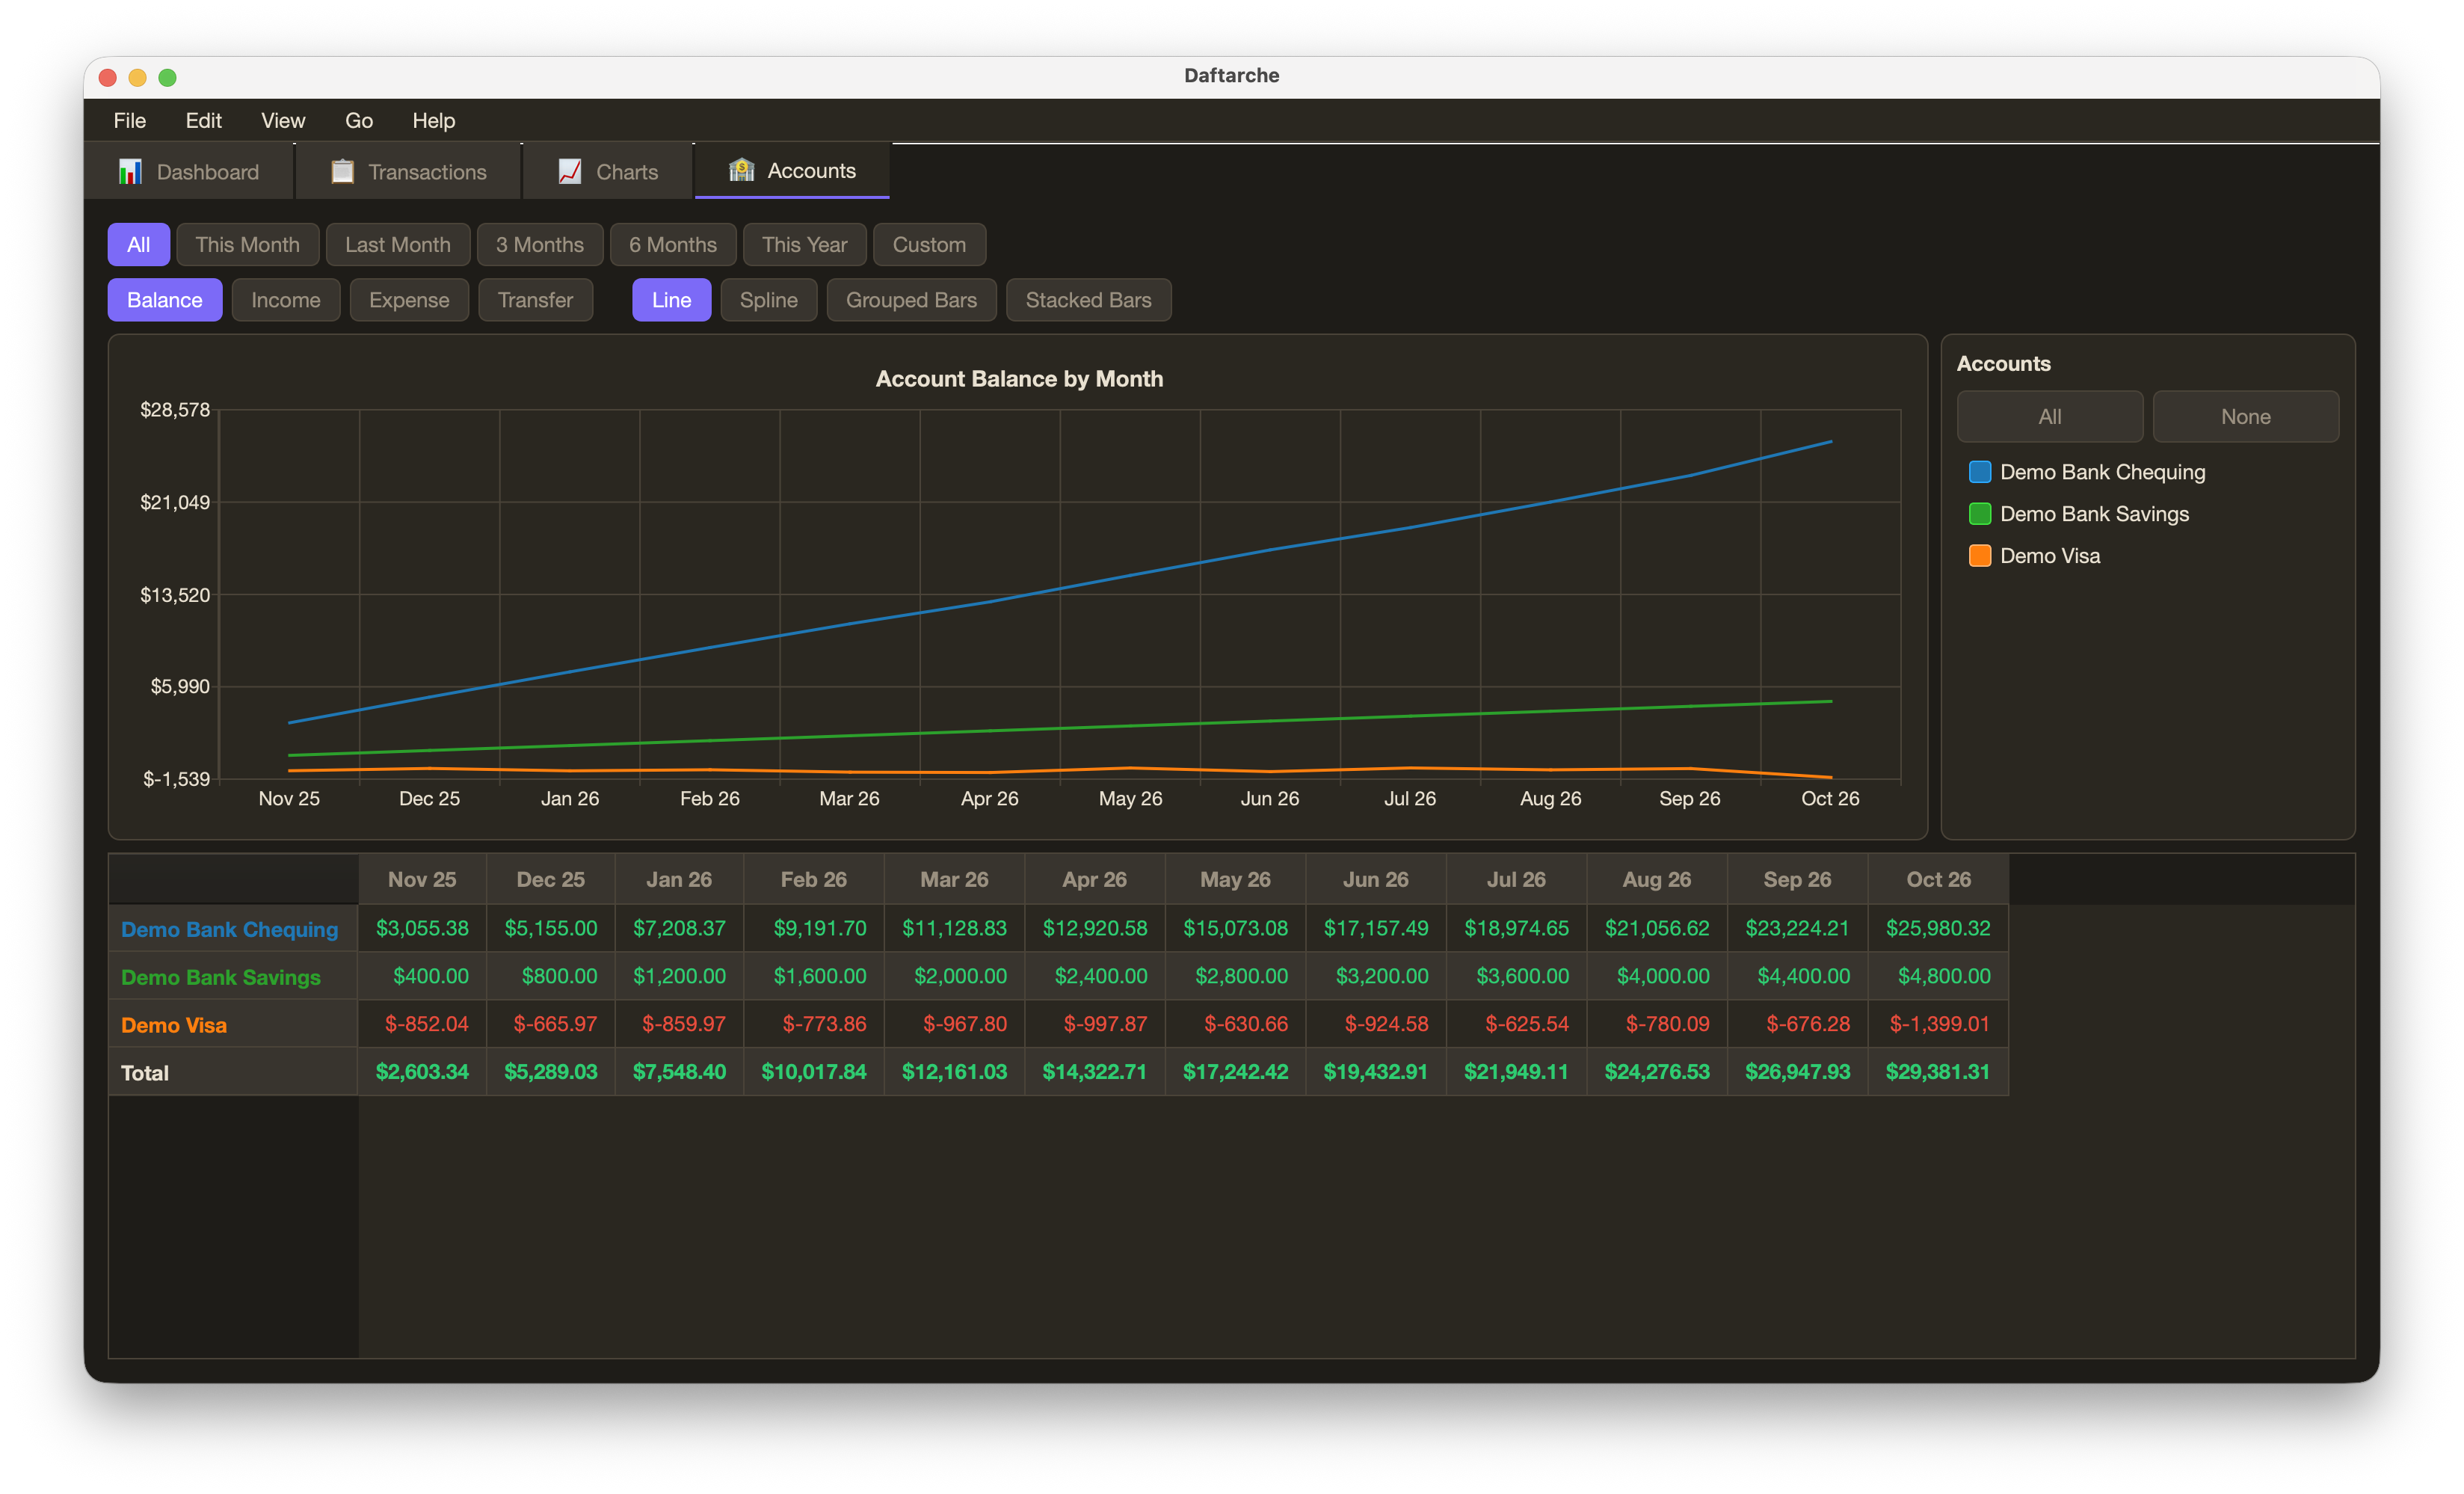The image size is (2464, 1494).
Task: Click the Dashboard bar chart icon
Action: pos(130,172)
